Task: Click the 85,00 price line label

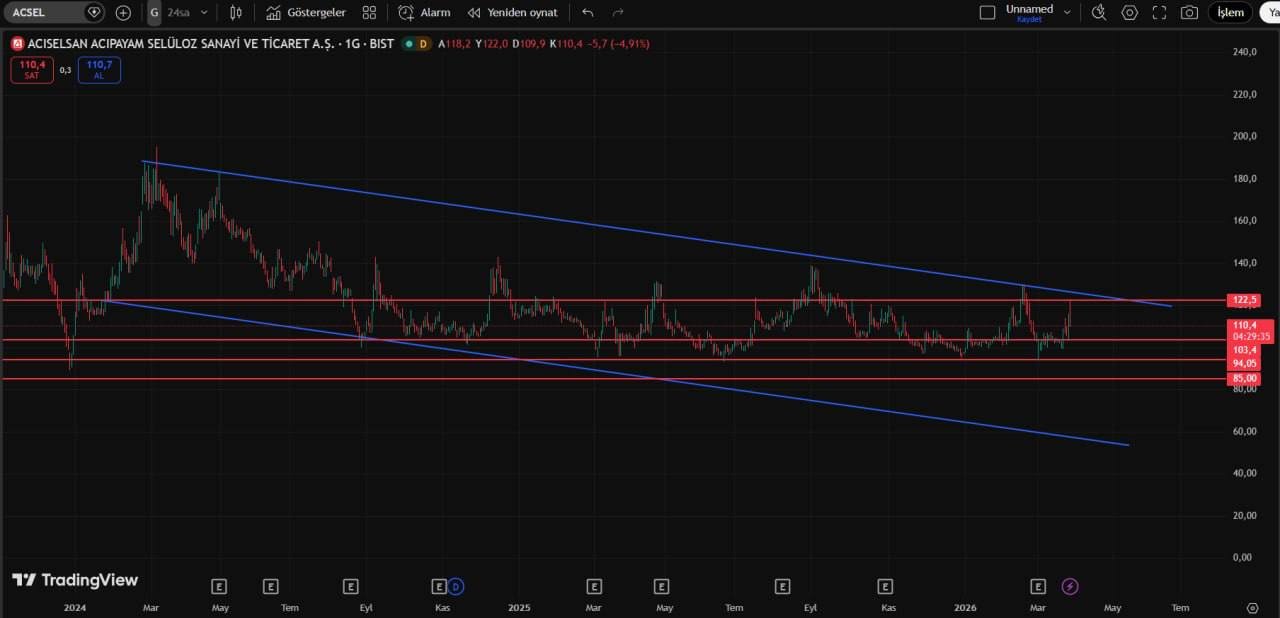Action: (1246, 378)
